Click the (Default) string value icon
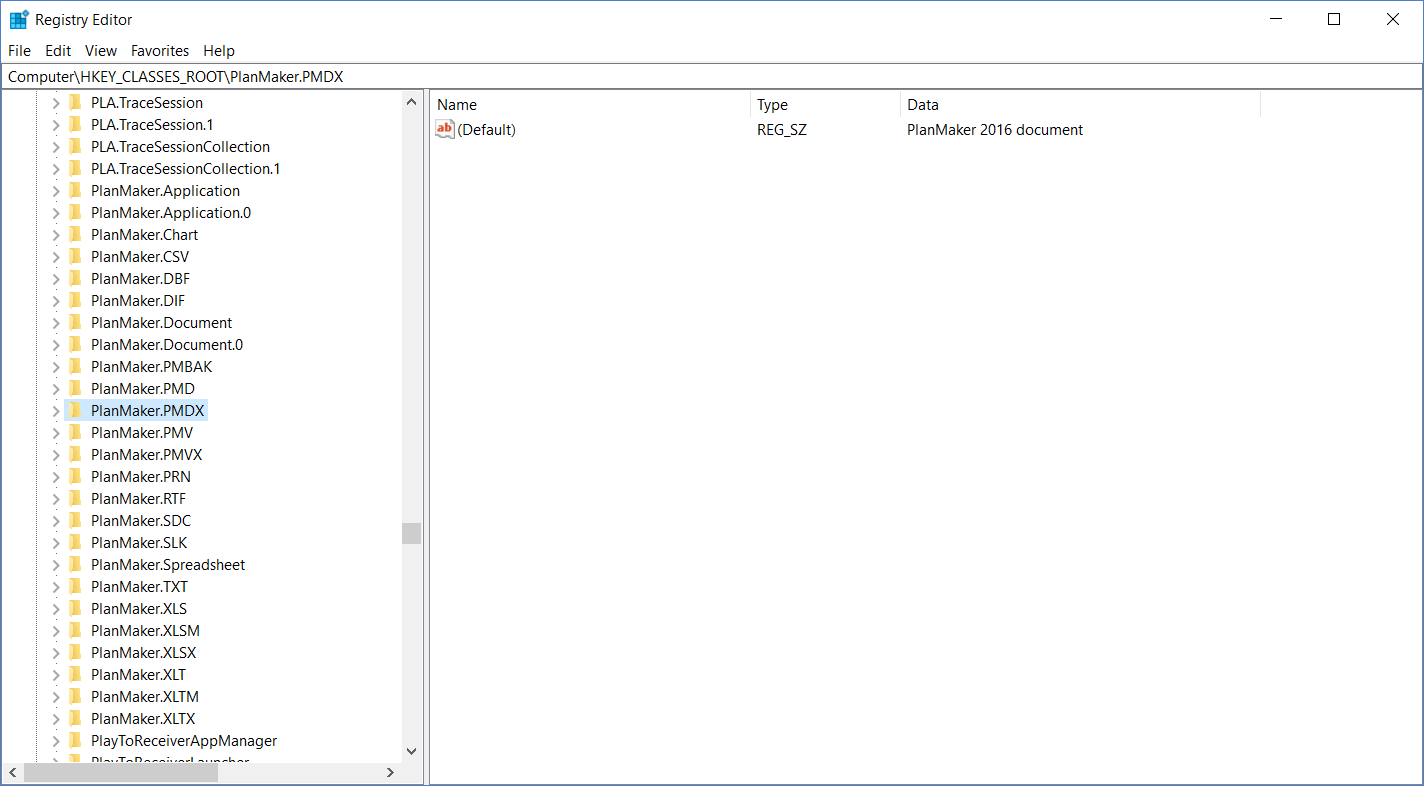This screenshot has width=1424, height=786. coord(445,130)
